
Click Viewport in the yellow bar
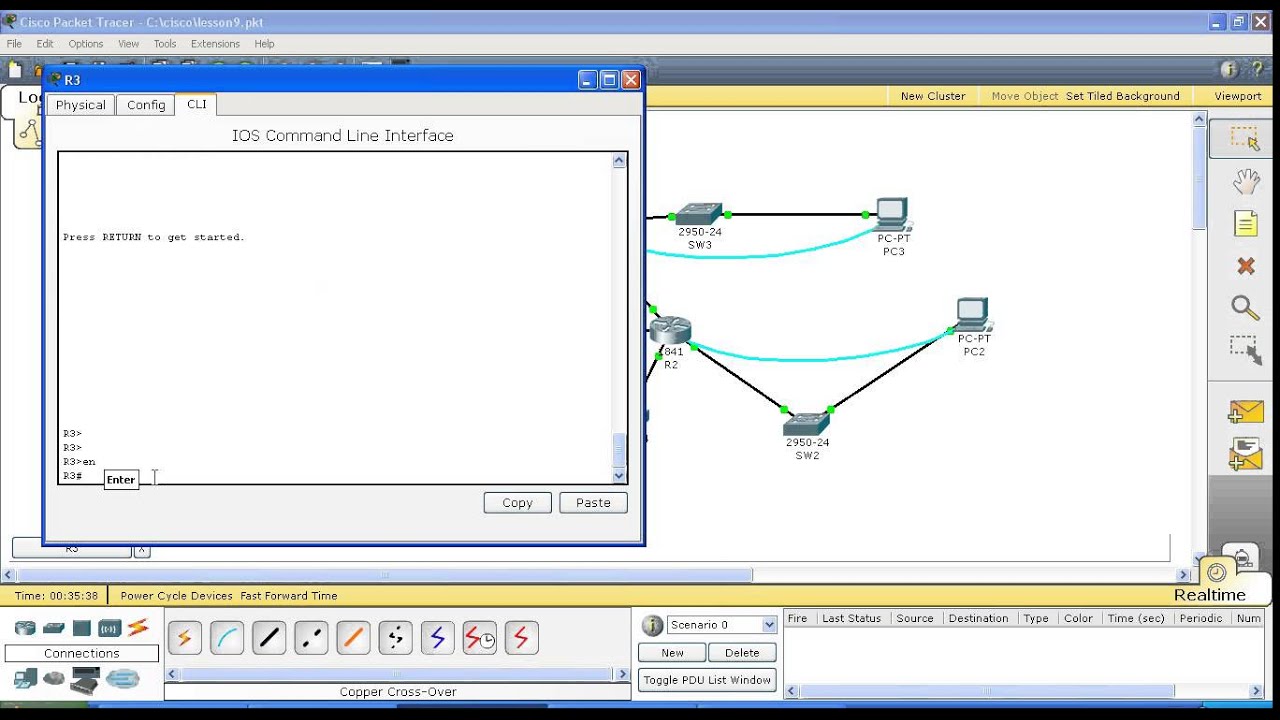tap(1238, 96)
